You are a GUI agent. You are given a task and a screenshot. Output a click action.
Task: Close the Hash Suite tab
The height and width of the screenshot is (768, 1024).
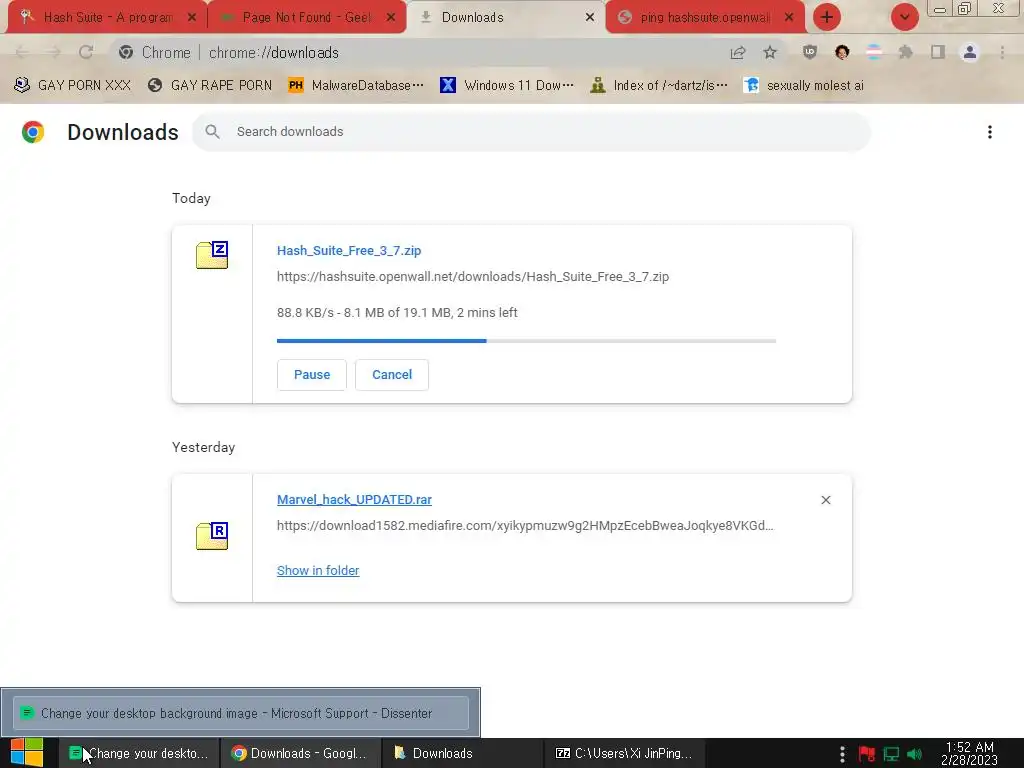pos(191,18)
